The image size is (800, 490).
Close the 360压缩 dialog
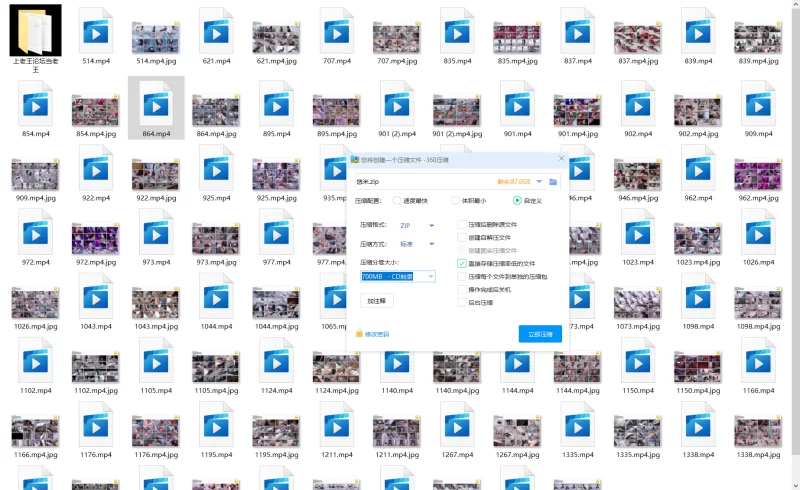[561, 159]
